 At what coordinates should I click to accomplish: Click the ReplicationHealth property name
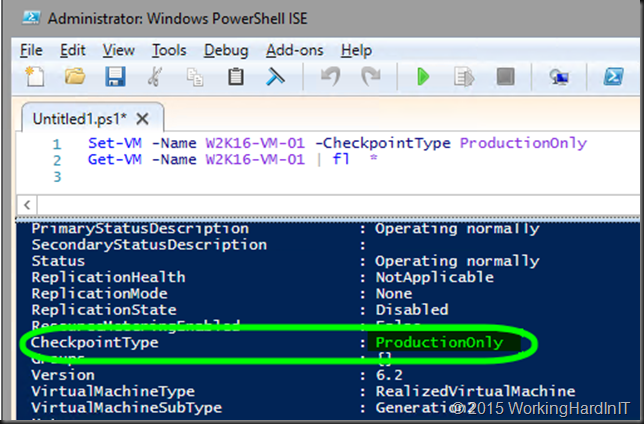pos(108,277)
